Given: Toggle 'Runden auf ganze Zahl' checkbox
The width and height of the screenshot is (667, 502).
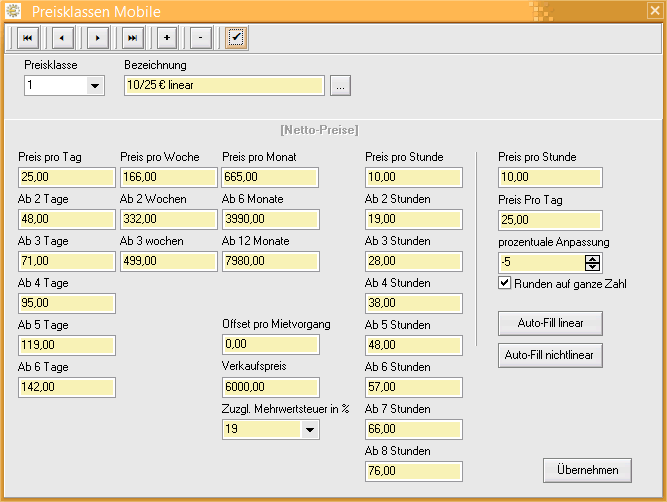Looking at the screenshot, I should (505, 283).
